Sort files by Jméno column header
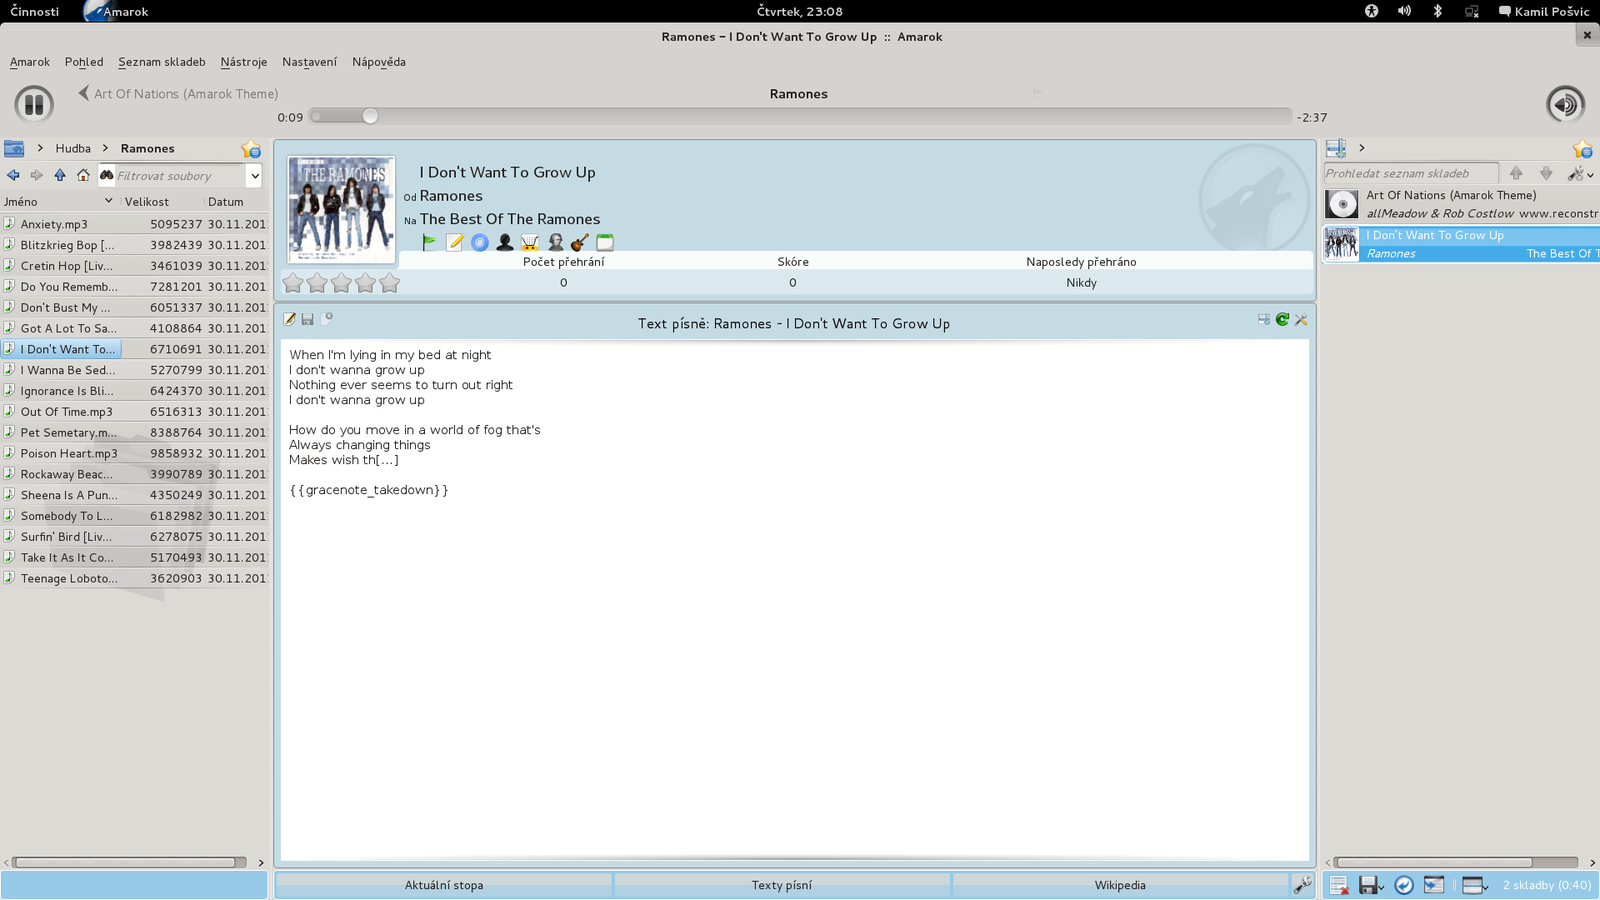This screenshot has width=1600, height=900. pyautogui.click(x=58, y=201)
